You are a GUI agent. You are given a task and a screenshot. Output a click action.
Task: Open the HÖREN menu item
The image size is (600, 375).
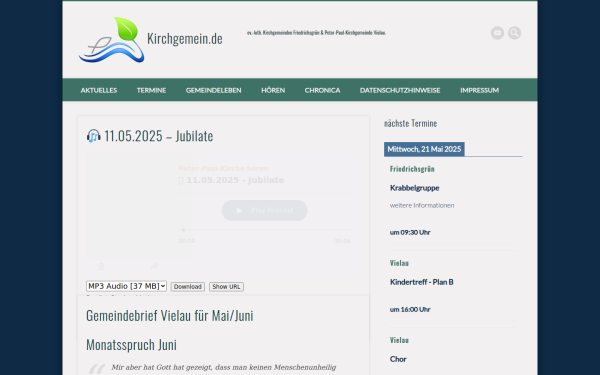pyautogui.click(x=273, y=90)
